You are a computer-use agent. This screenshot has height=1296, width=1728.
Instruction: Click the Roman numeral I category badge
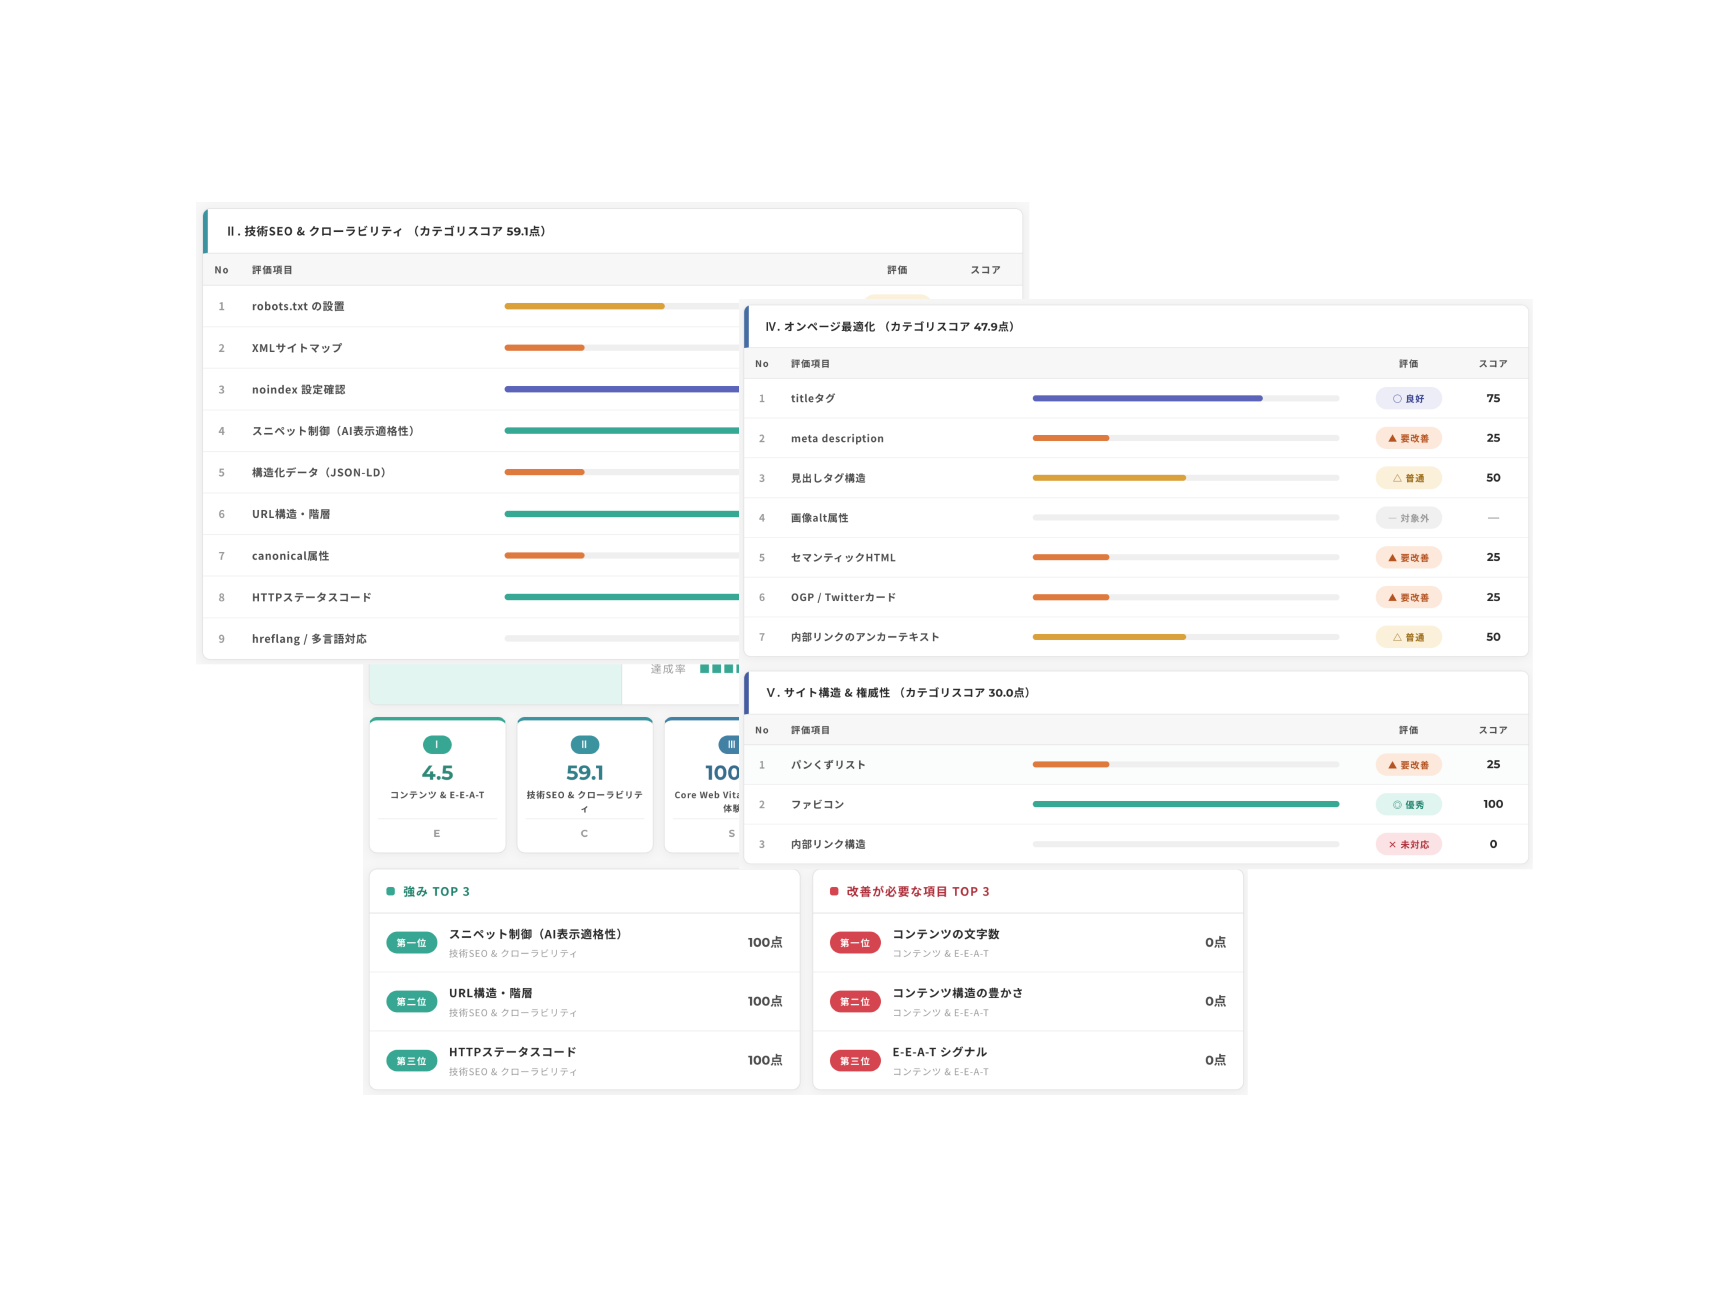[437, 744]
